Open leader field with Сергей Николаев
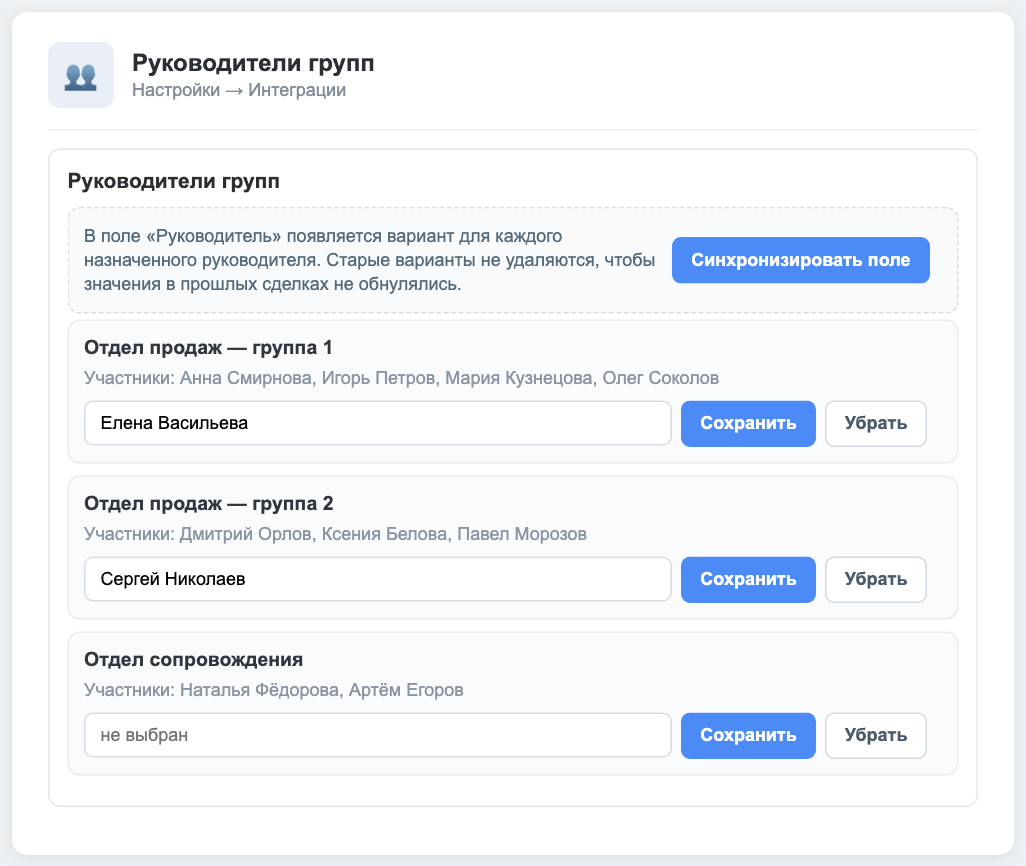Viewport: 1026px width, 866px height. (x=378, y=579)
